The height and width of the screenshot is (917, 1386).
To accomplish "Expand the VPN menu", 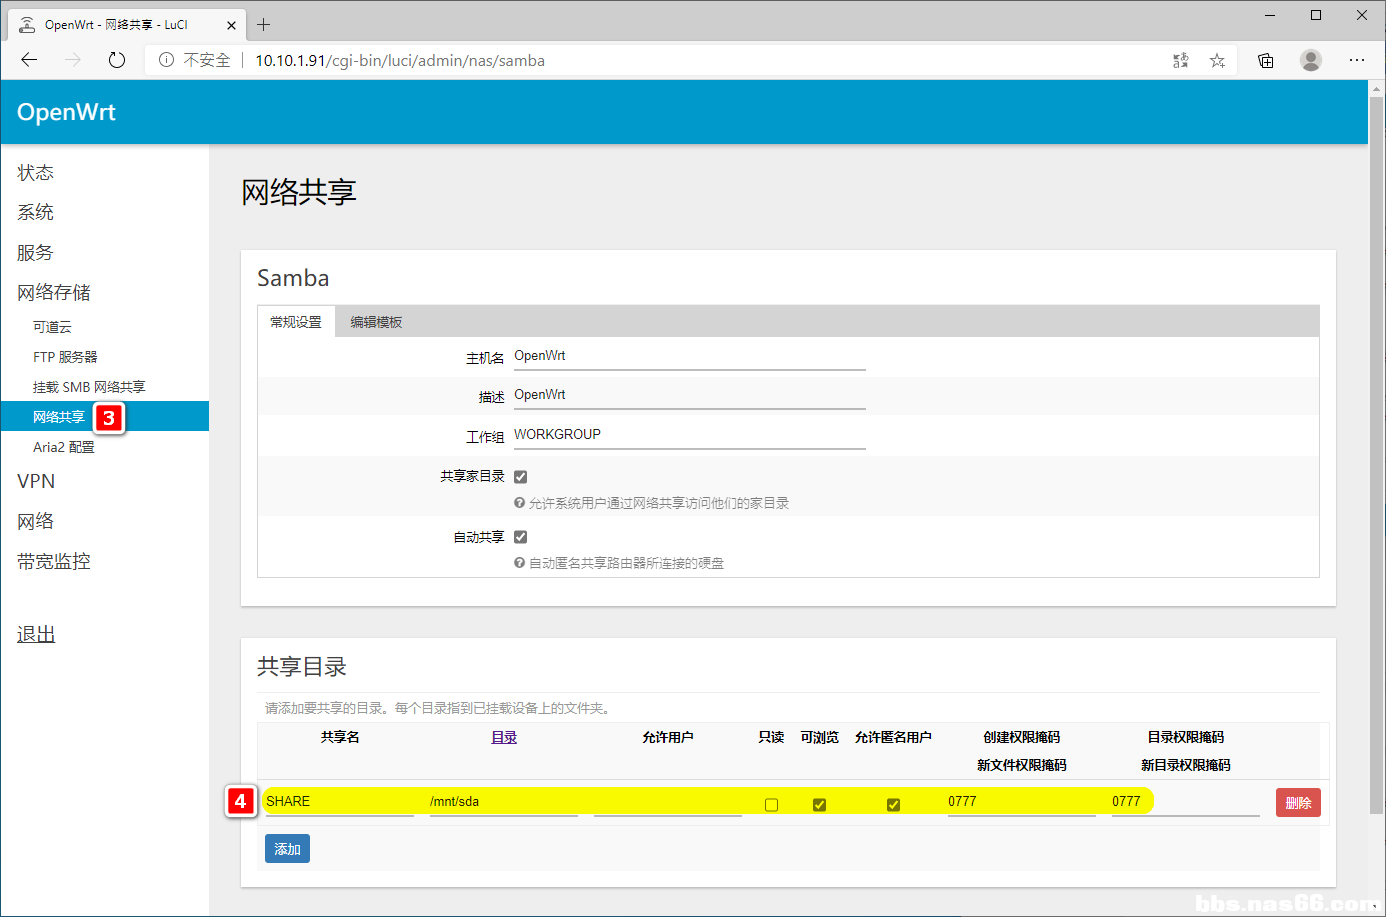I will click(x=36, y=481).
